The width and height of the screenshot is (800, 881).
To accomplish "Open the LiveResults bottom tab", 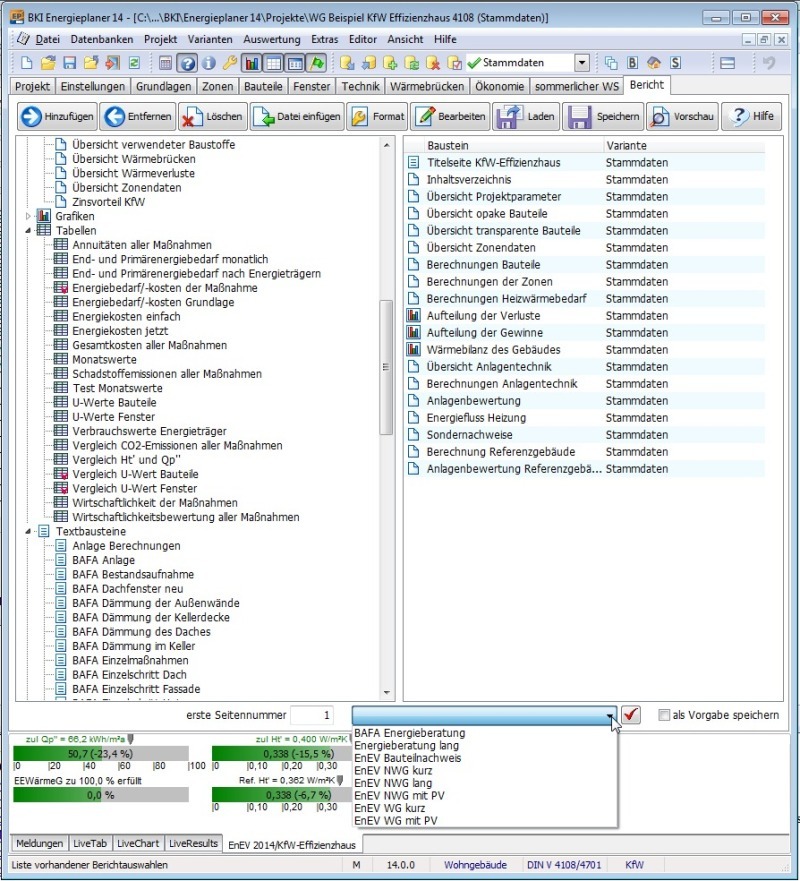I will click(193, 843).
